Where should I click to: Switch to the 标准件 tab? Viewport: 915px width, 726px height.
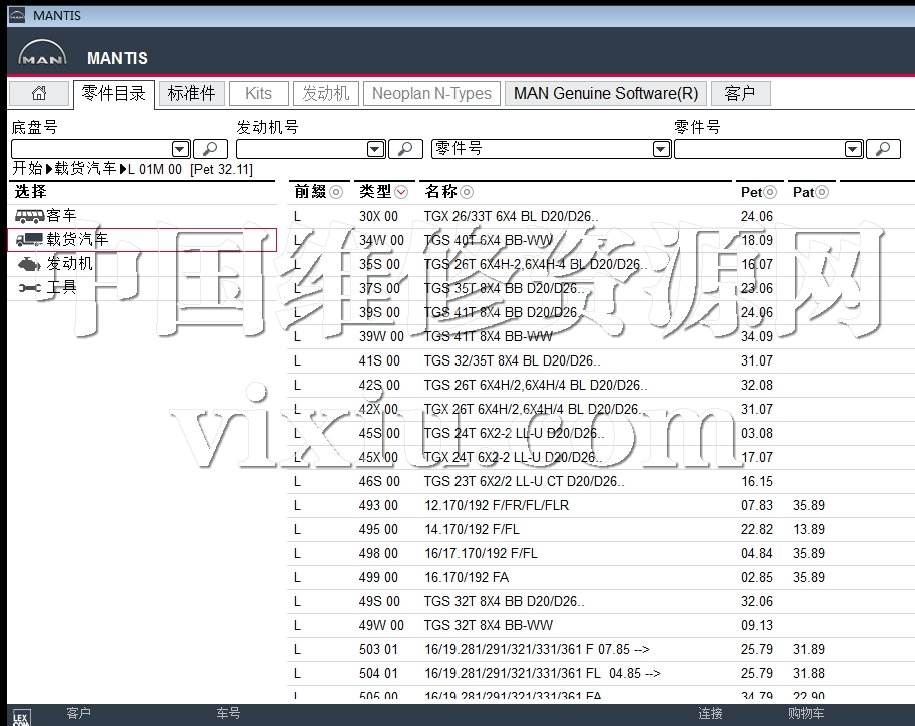point(191,94)
